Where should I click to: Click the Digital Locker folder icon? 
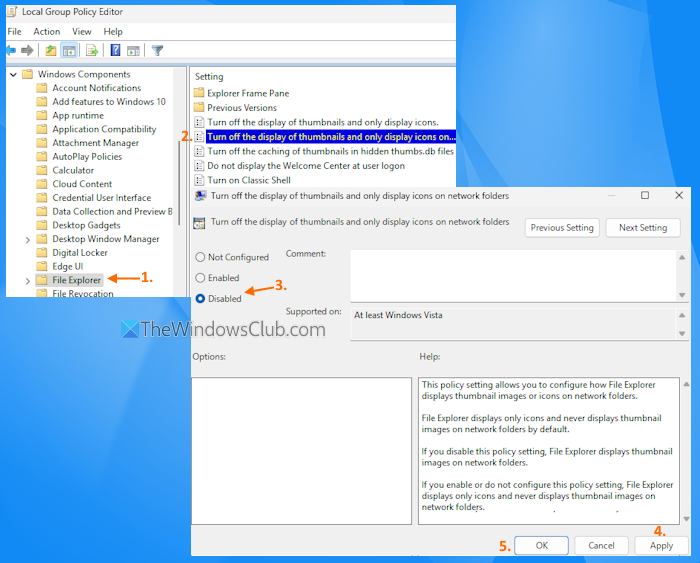point(42,253)
